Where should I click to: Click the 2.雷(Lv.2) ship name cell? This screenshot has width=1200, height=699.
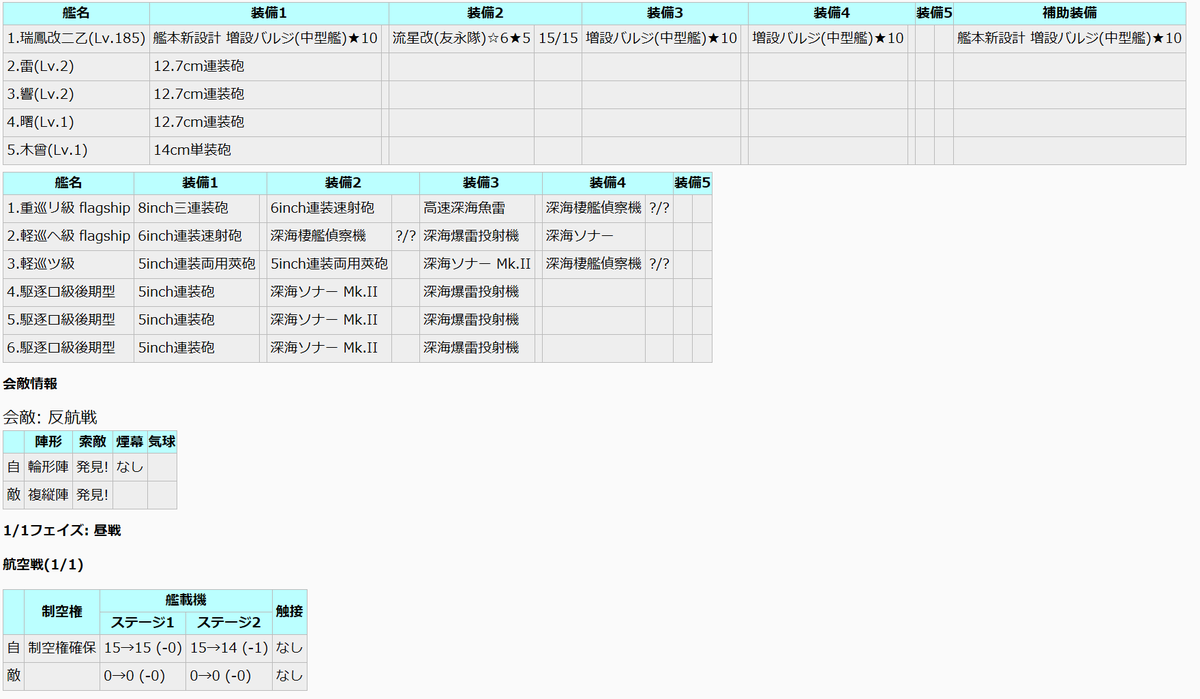click(x=76, y=67)
